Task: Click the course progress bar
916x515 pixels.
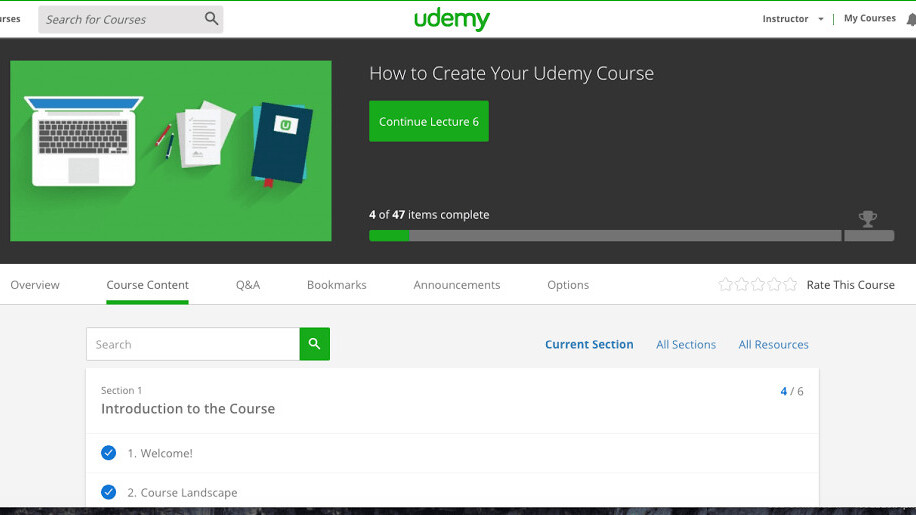Action: 605,236
